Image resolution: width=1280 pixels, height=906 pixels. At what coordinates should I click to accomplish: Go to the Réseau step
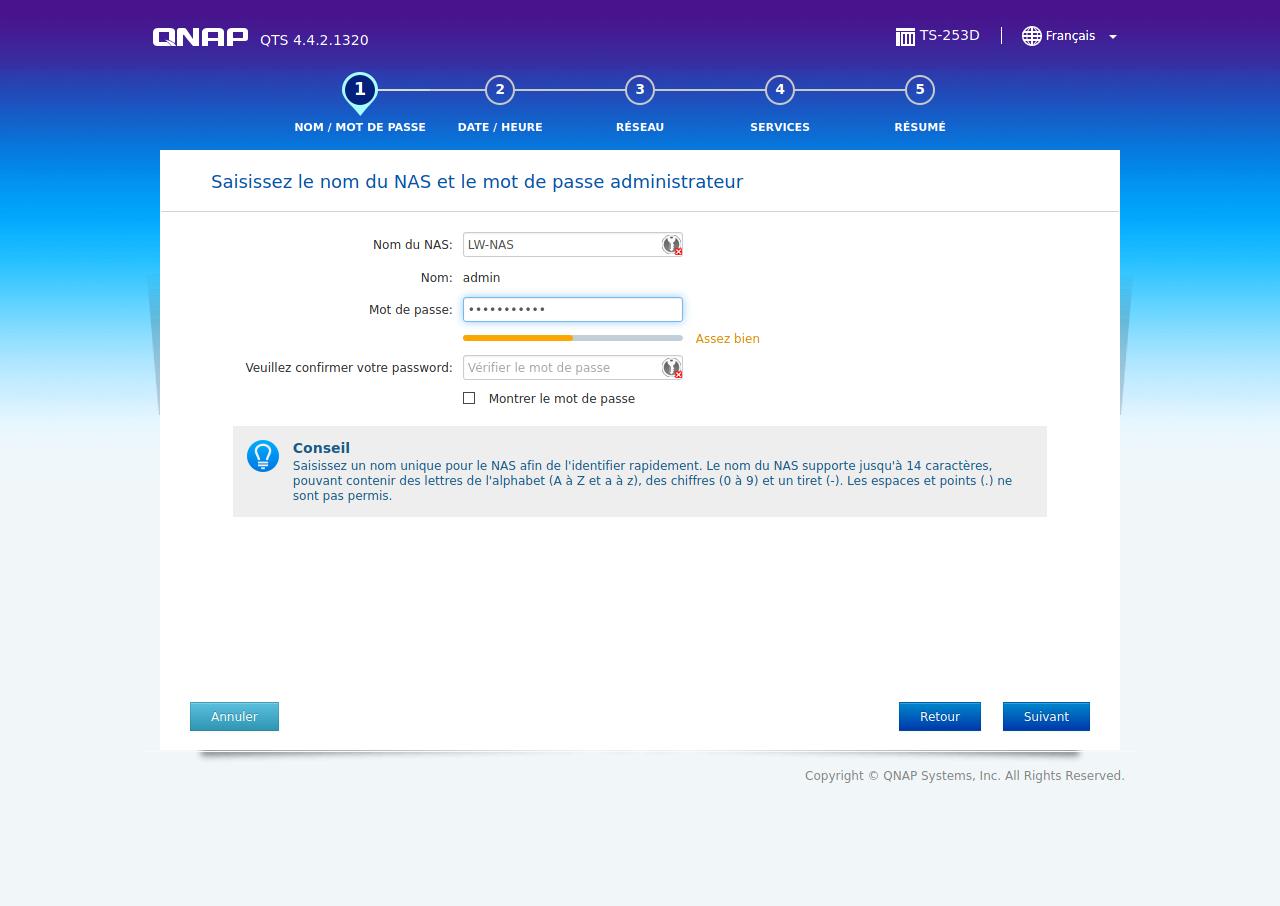click(x=640, y=90)
